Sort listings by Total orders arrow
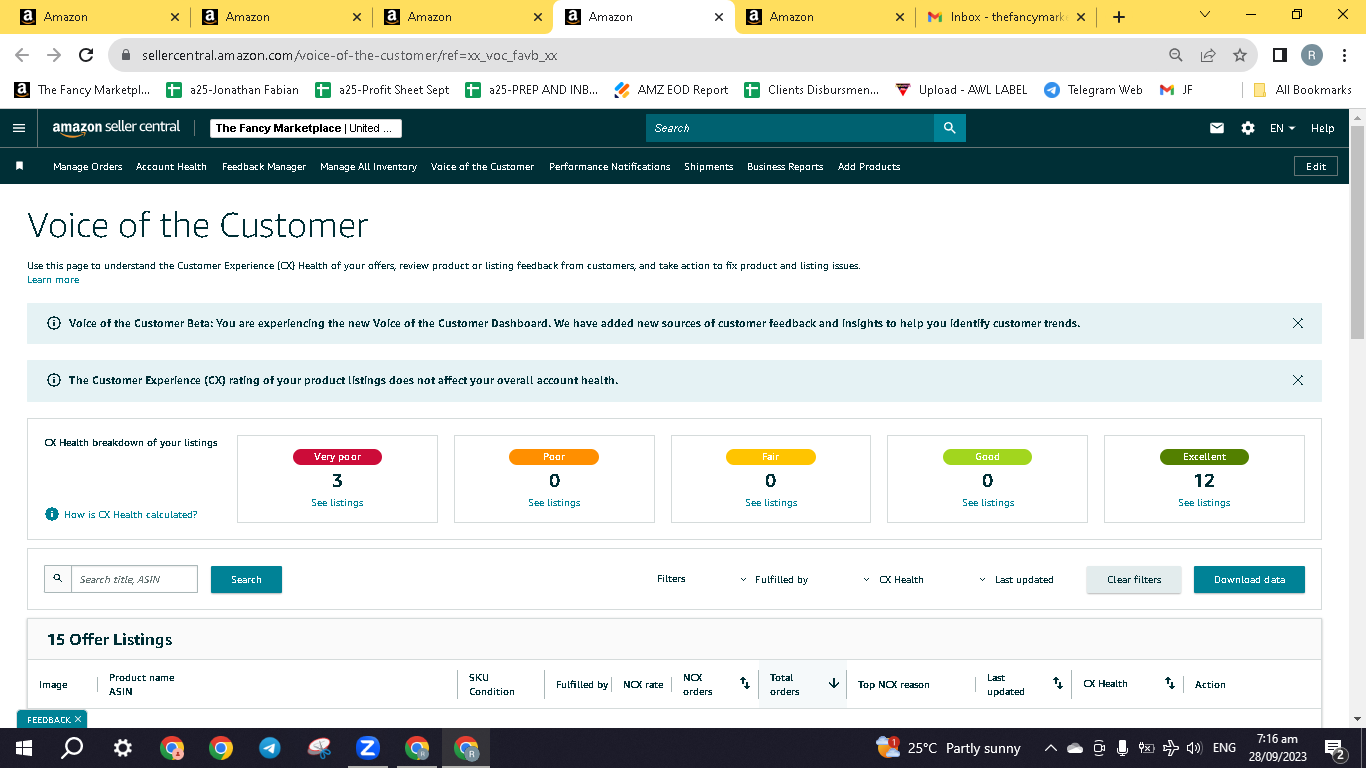Image resolution: width=1366 pixels, height=768 pixels. [x=834, y=684]
